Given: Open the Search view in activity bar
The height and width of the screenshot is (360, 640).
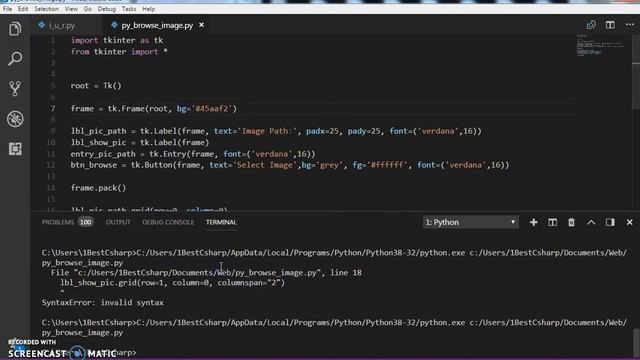Looking at the screenshot, I should (x=15, y=58).
